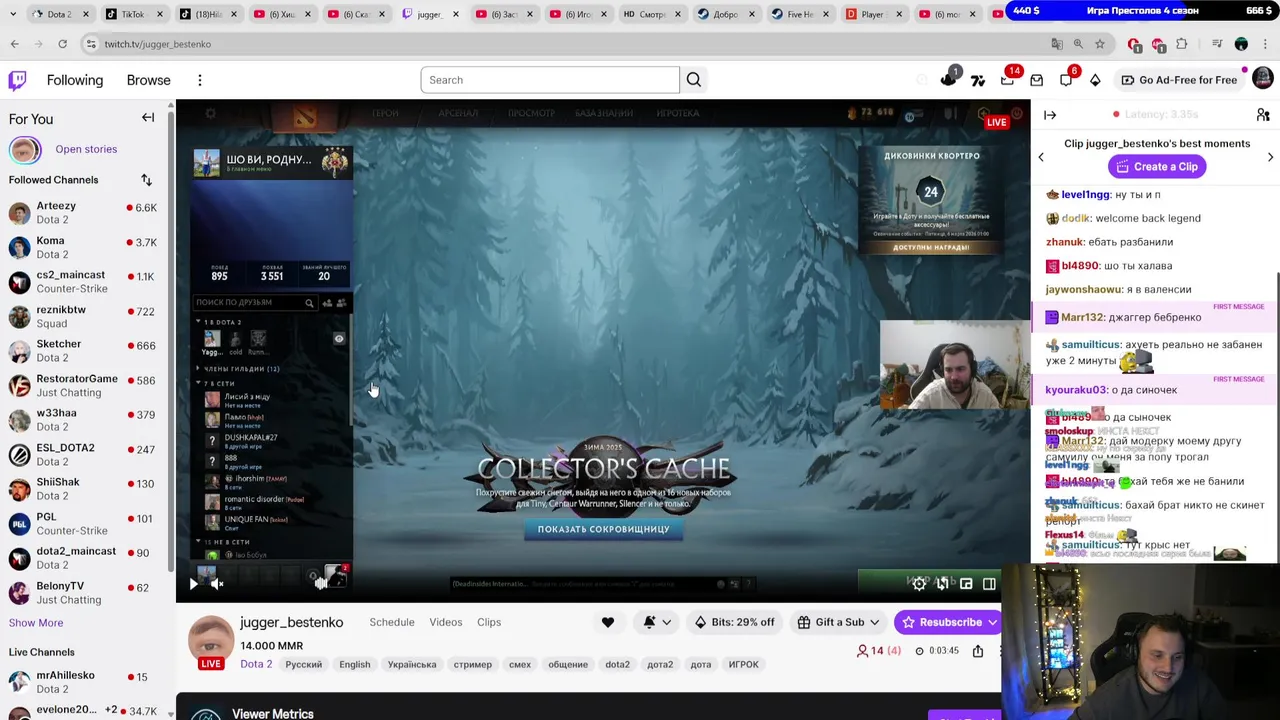This screenshot has height=720, width=1280.
Task: Open the cowboy hat drops icon
Action: coord(948,80)
